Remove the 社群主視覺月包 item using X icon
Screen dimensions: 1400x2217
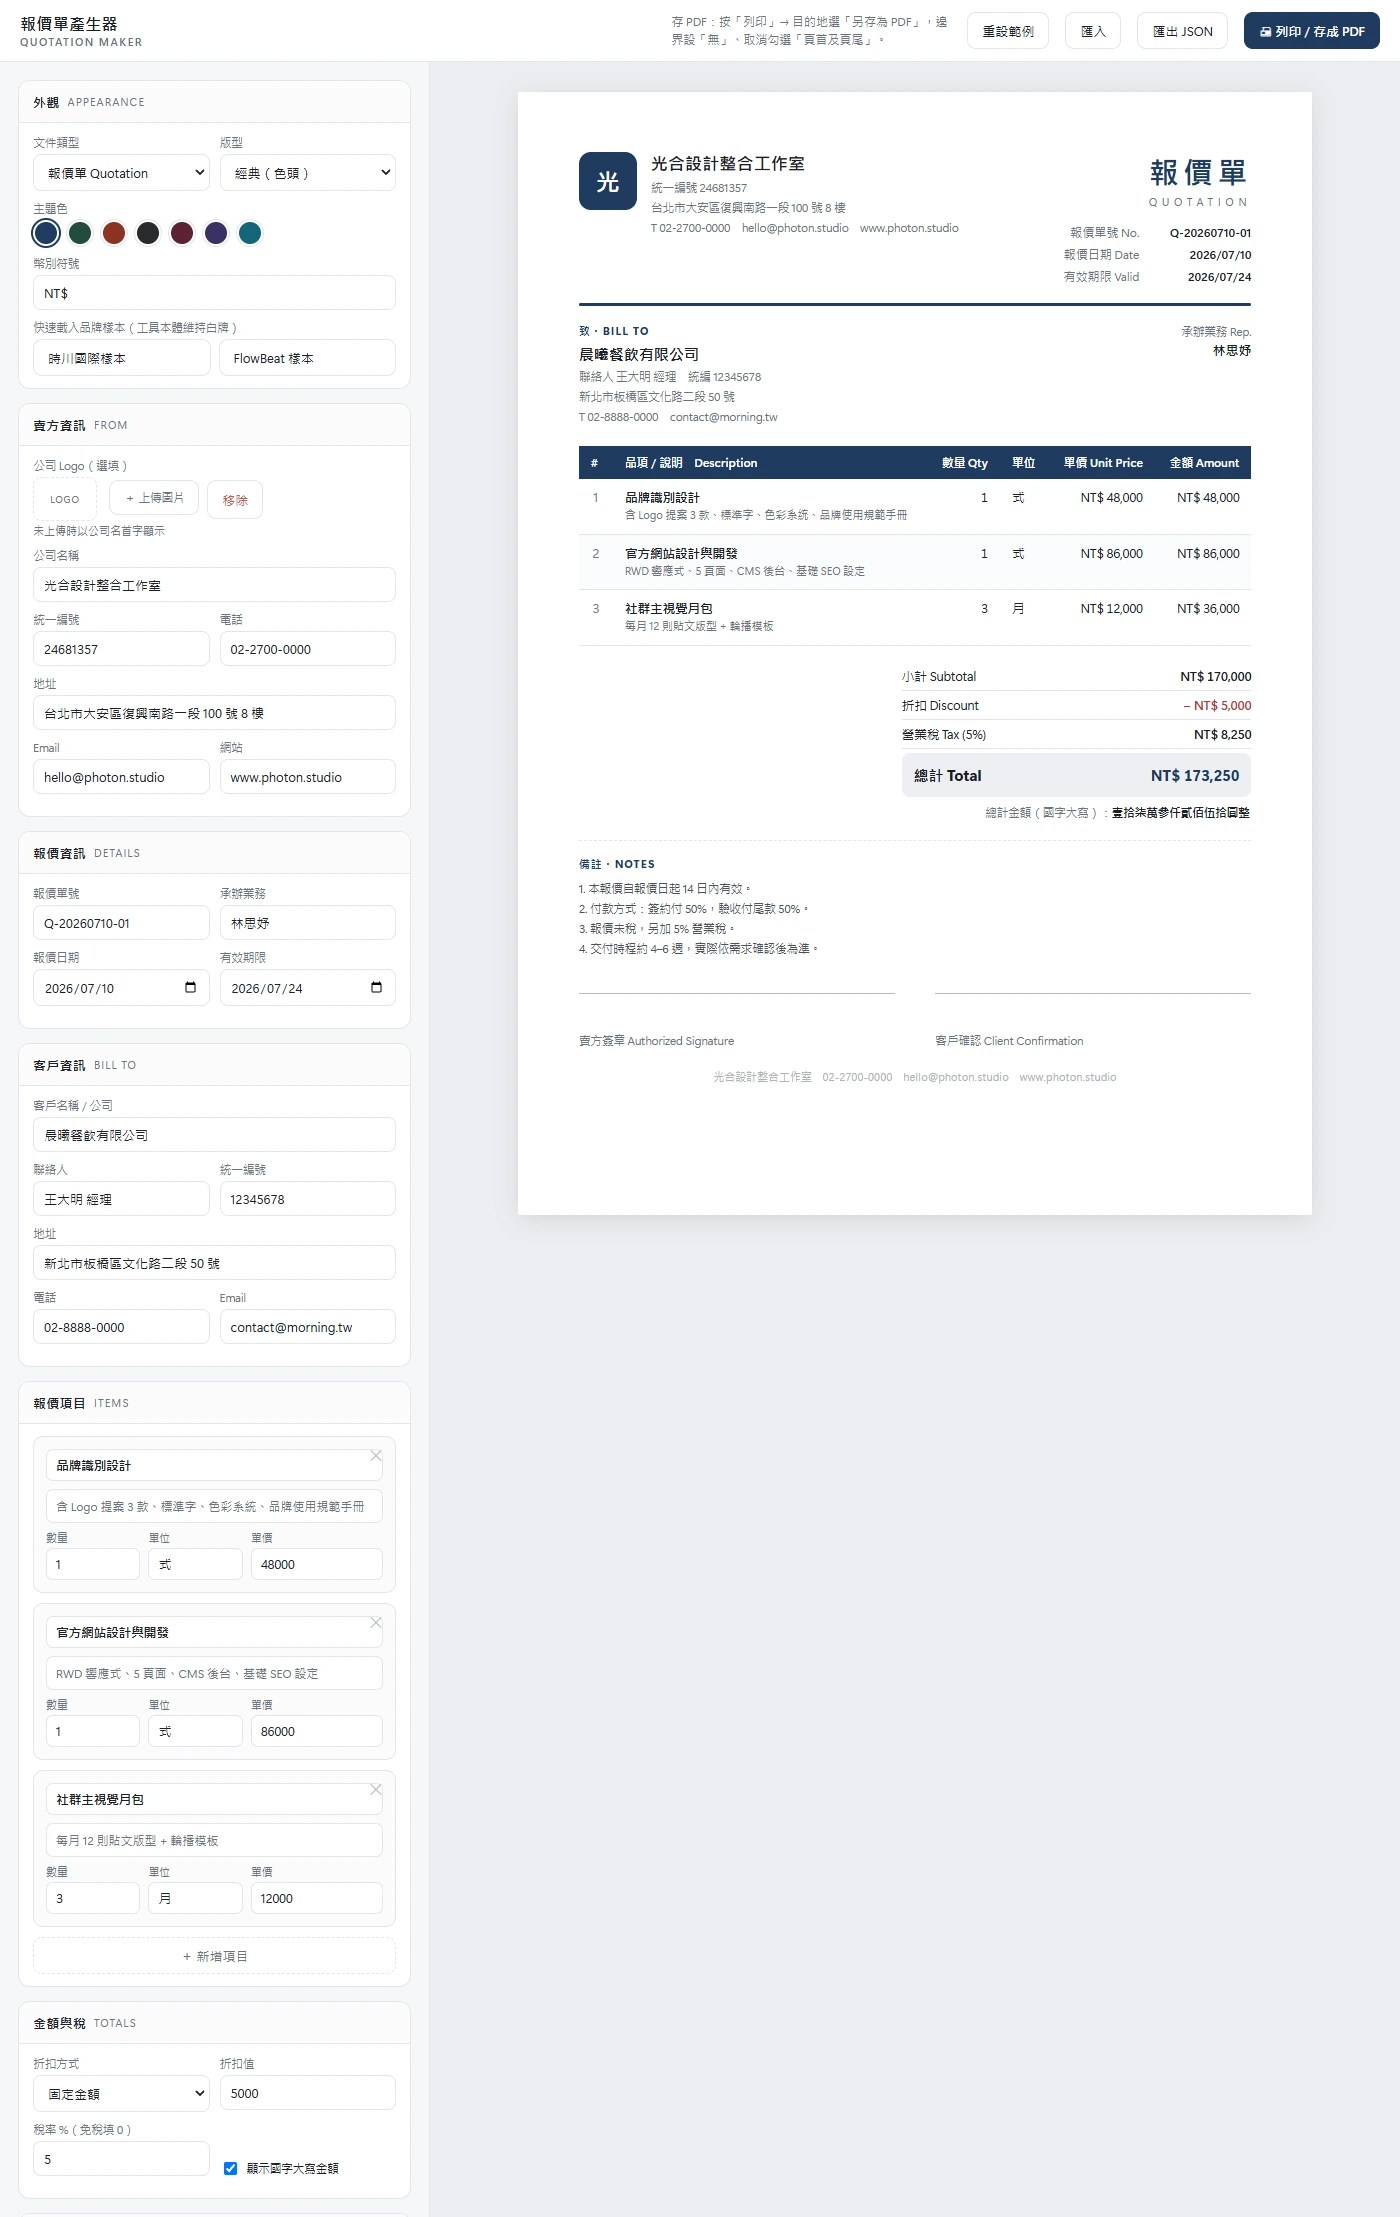(376, 1790)
